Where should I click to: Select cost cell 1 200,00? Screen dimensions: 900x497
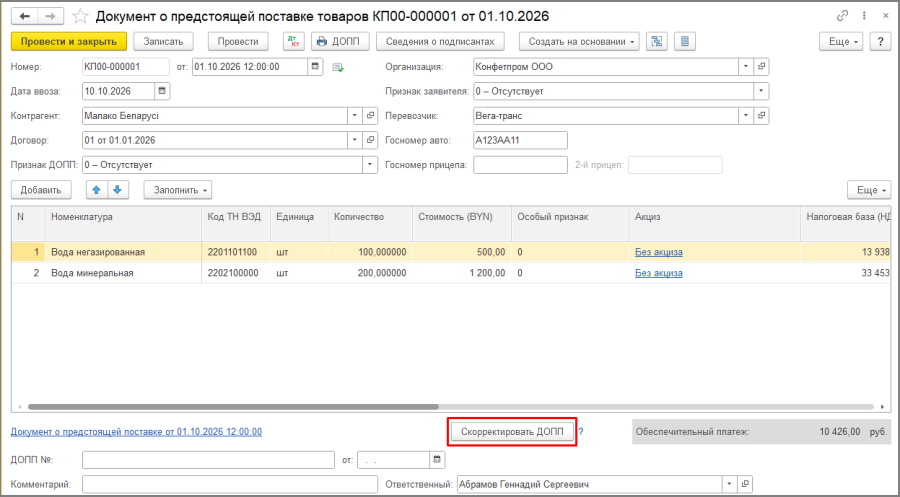462,273
